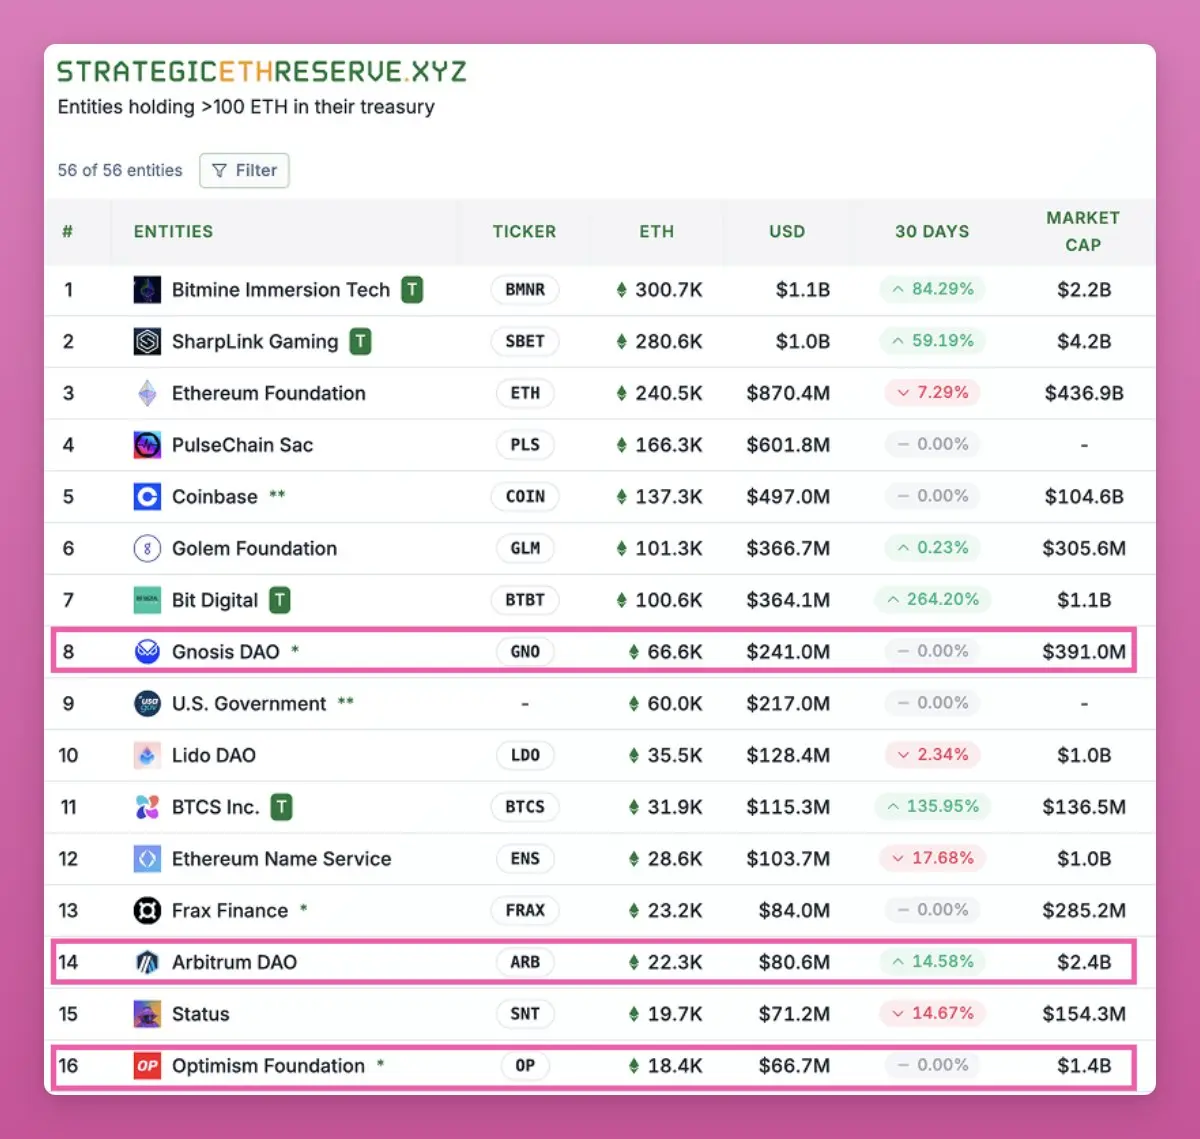
Task: Click the Arbitrum DAO logo icon
Action: pos(147,962)
